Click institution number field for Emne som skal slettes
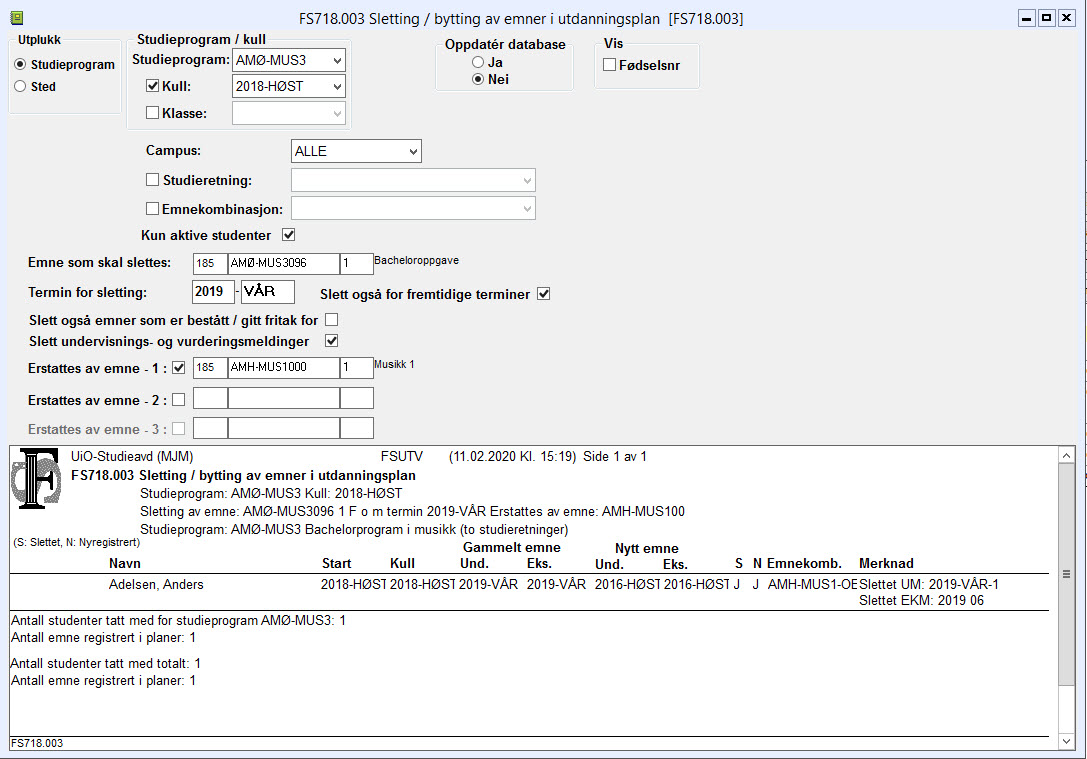The width and height of the screenshot is (1087, 759). tap(210, 263)
